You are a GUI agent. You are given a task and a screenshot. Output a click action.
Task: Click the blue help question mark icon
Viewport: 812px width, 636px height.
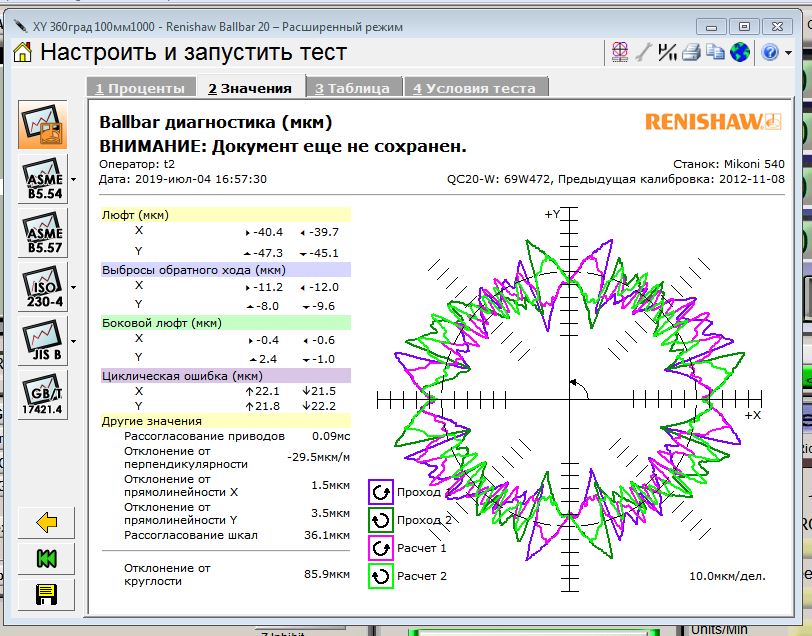(771, 52)
